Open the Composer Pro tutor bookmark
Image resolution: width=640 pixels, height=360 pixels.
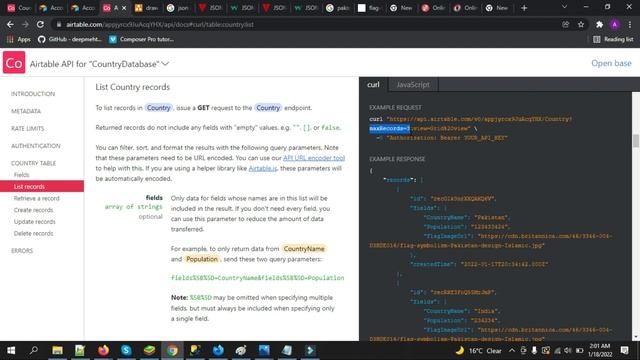click(142, 39)
